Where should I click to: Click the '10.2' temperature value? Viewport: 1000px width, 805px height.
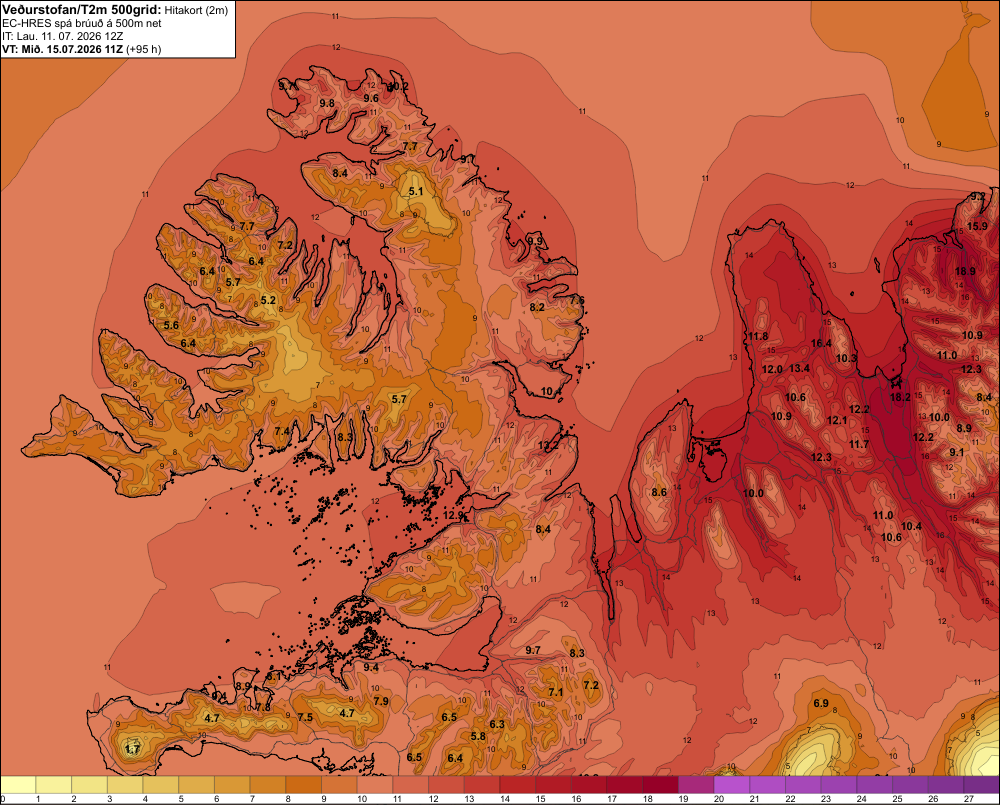(399, 86)
